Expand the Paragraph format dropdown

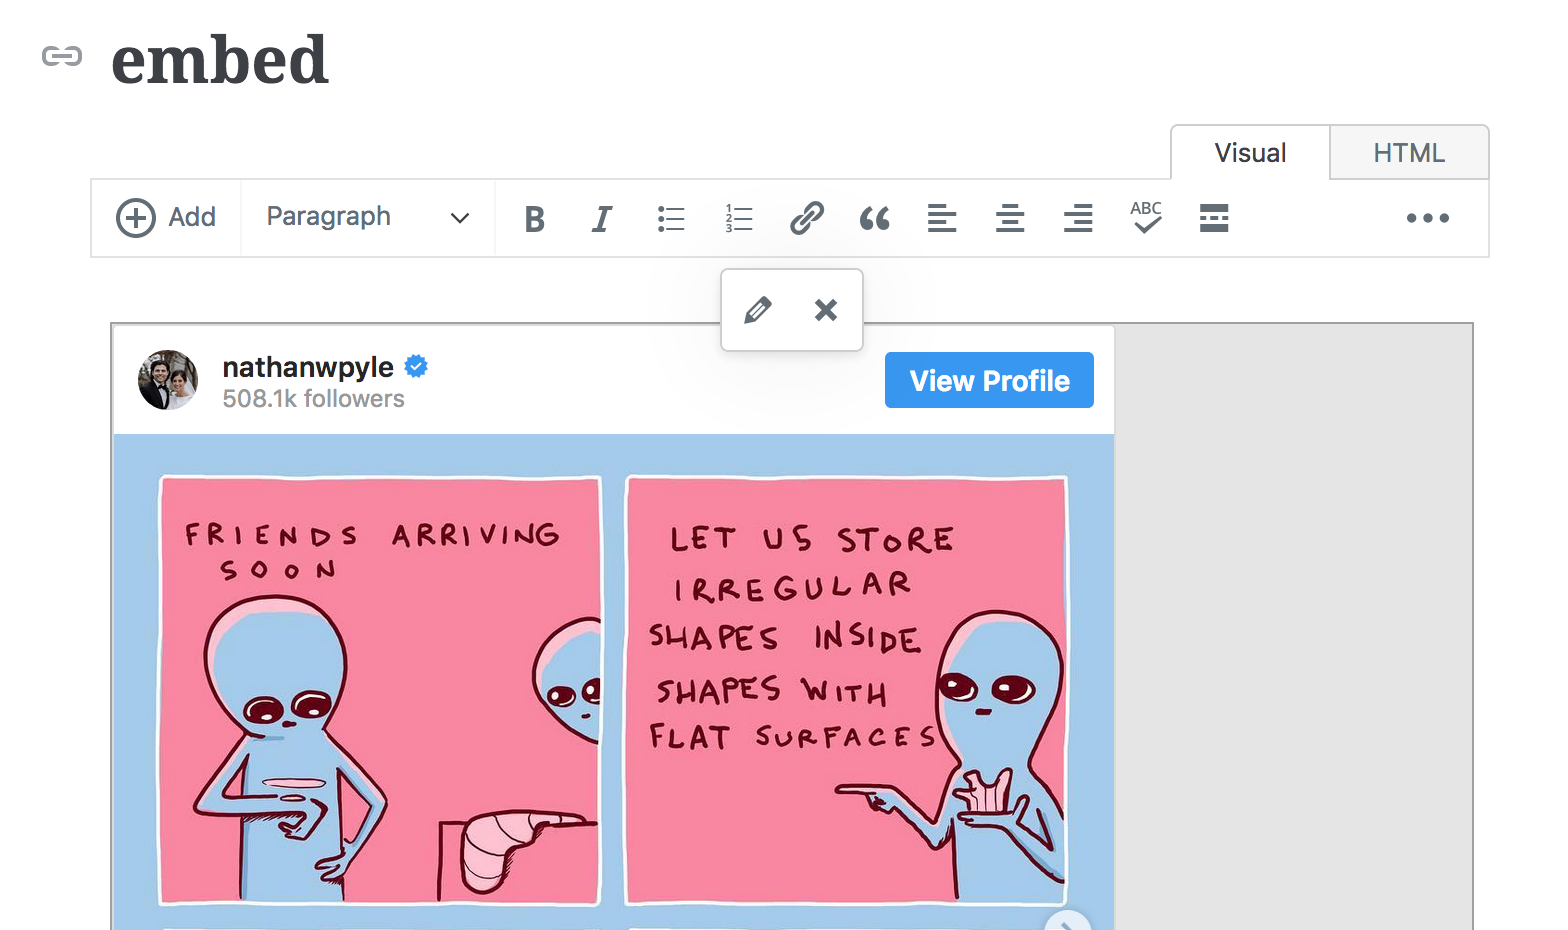[368, 218]
